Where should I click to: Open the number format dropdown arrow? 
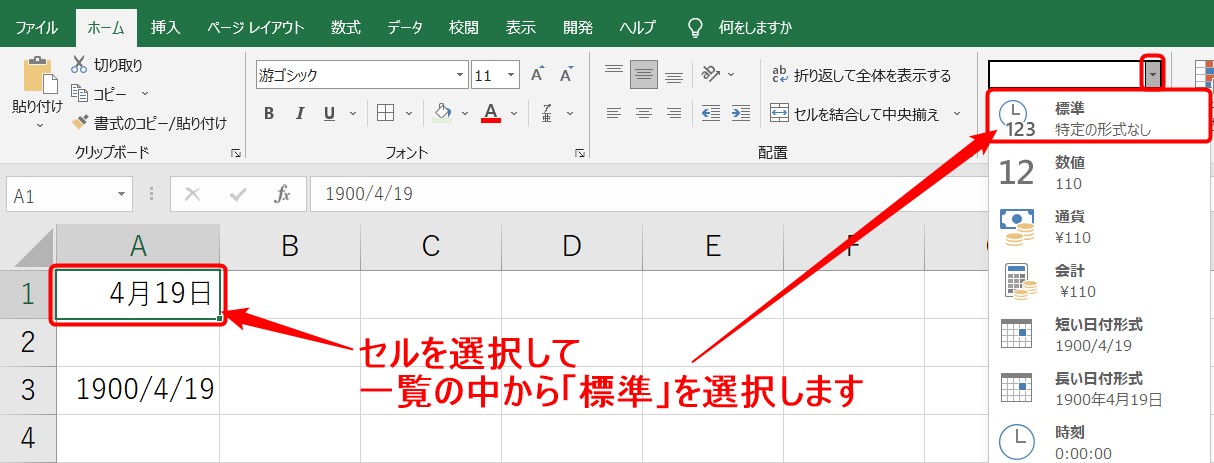pyautogui.click(x=1153, y=74)
